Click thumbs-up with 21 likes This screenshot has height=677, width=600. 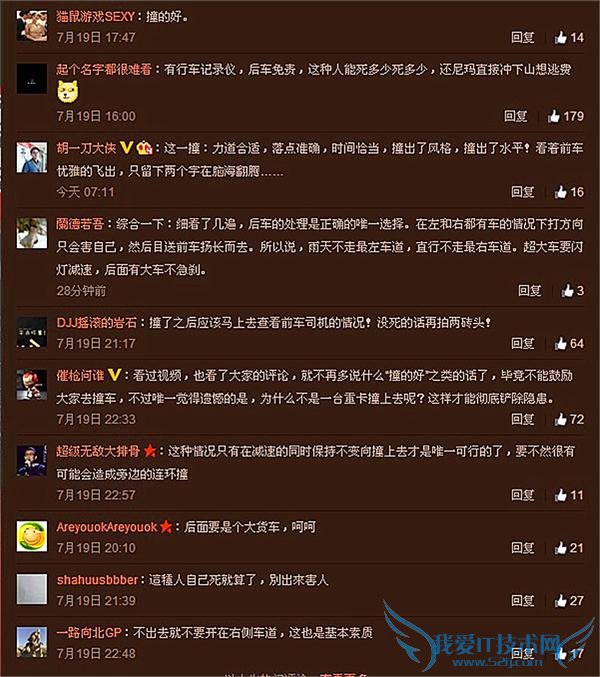(x=568, y=548)
